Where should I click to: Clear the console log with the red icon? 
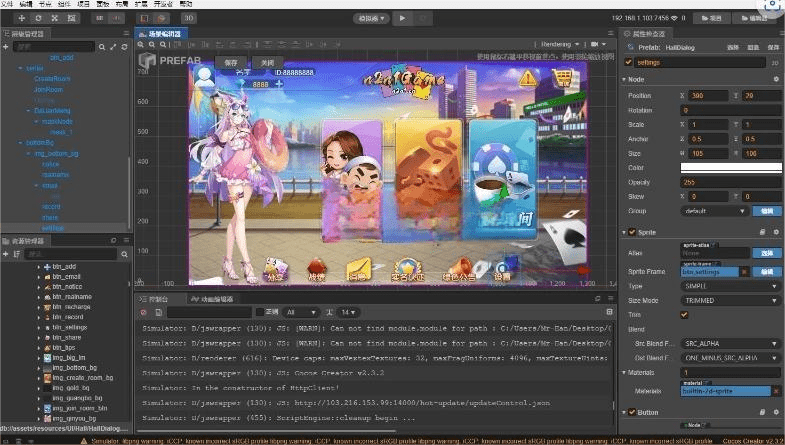144,312
